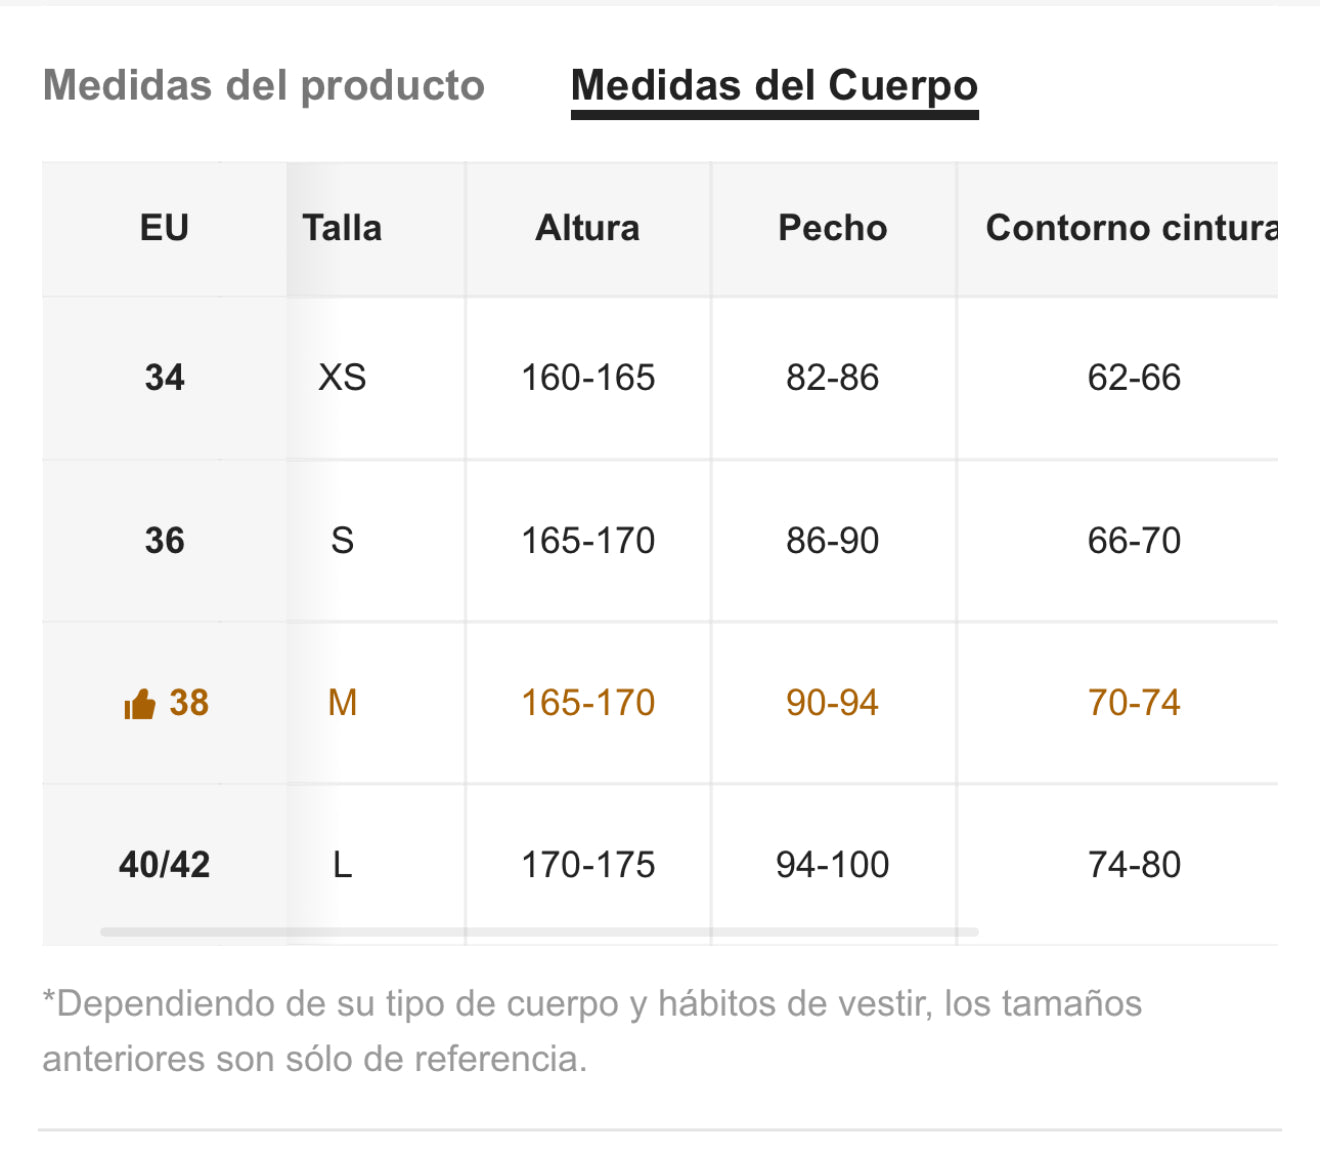The image size is (1320, 1149).
Task: Click the EU column header
Action: coord(164,228)
